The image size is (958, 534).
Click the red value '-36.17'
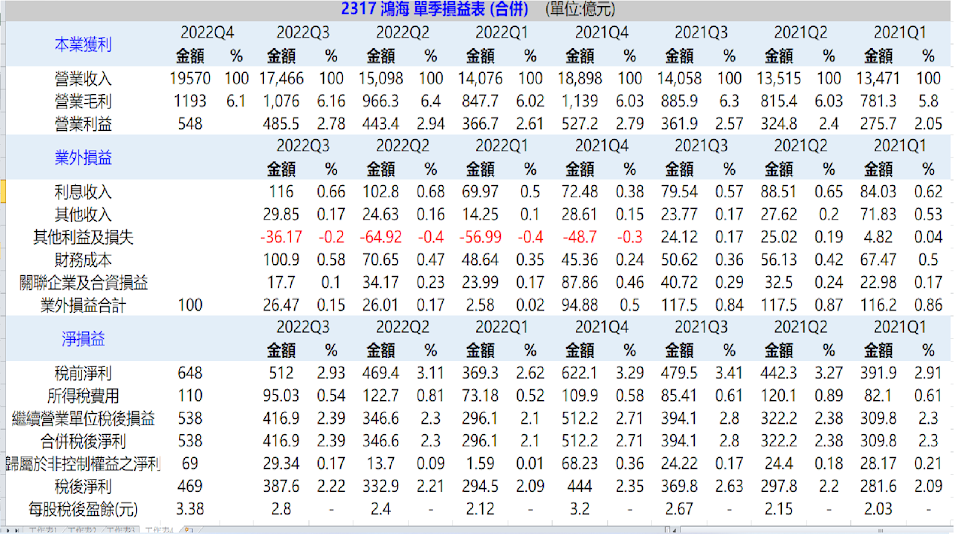click(x=281, y=237)
